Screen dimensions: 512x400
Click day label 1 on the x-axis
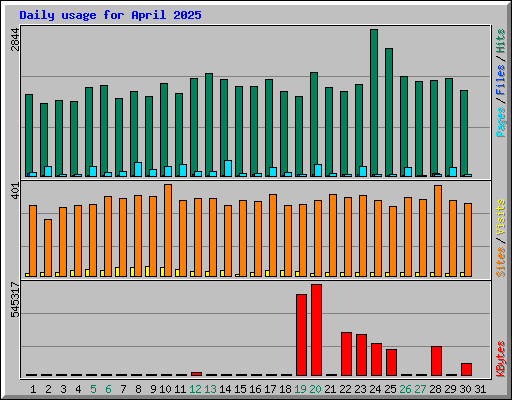tap(33, 389)
